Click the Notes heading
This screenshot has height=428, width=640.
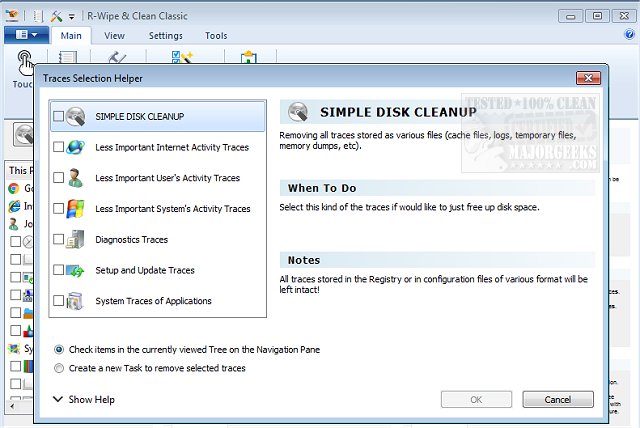(x=304, y=260)
